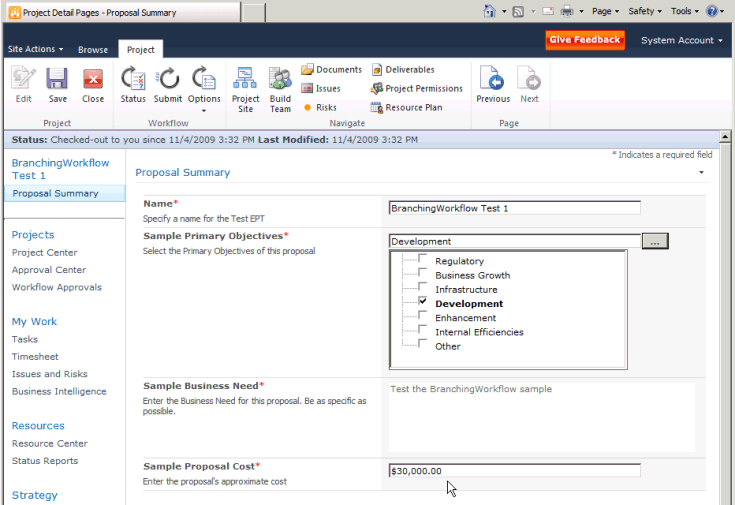This screenshot has height=505, width=735.
Task: Expand the Options dropdown arrow
Action: tap(204, 111)
